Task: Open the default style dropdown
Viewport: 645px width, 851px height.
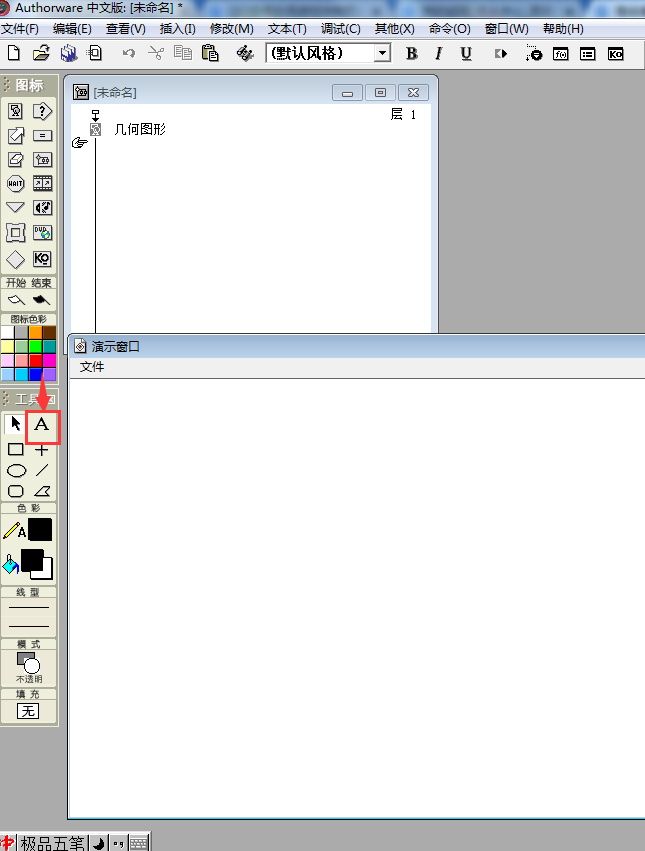Action: [382, 54]
